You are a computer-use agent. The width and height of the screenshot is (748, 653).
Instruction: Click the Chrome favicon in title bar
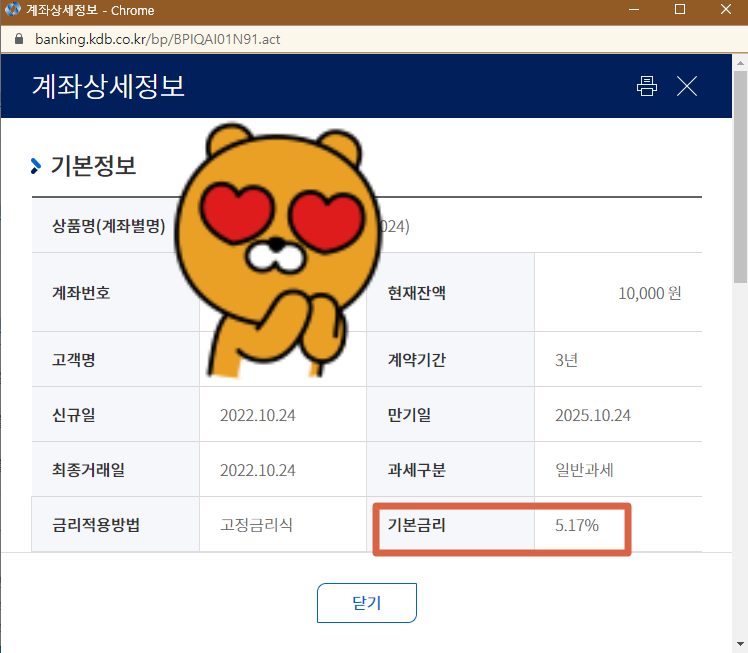[13, 10]
